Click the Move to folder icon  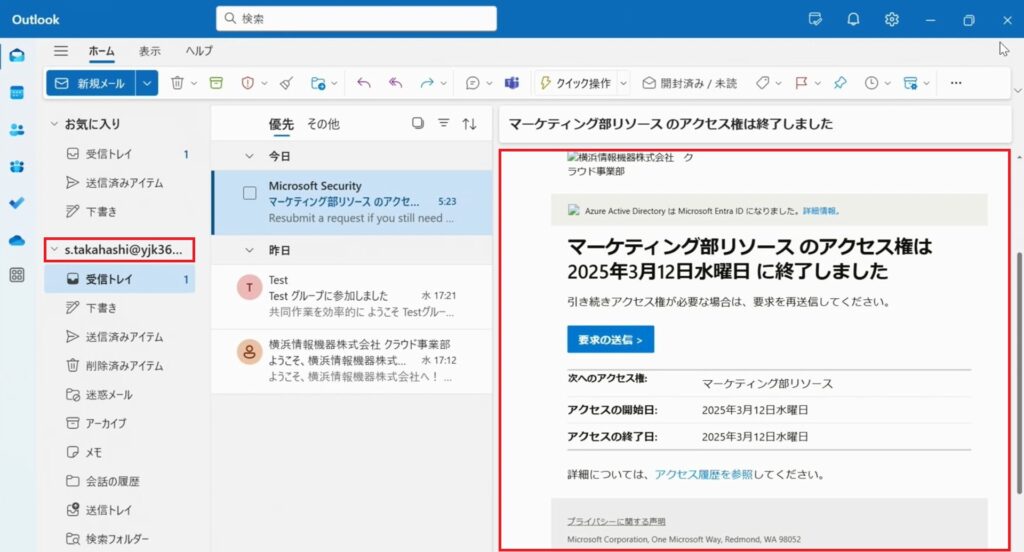point(318,83)
